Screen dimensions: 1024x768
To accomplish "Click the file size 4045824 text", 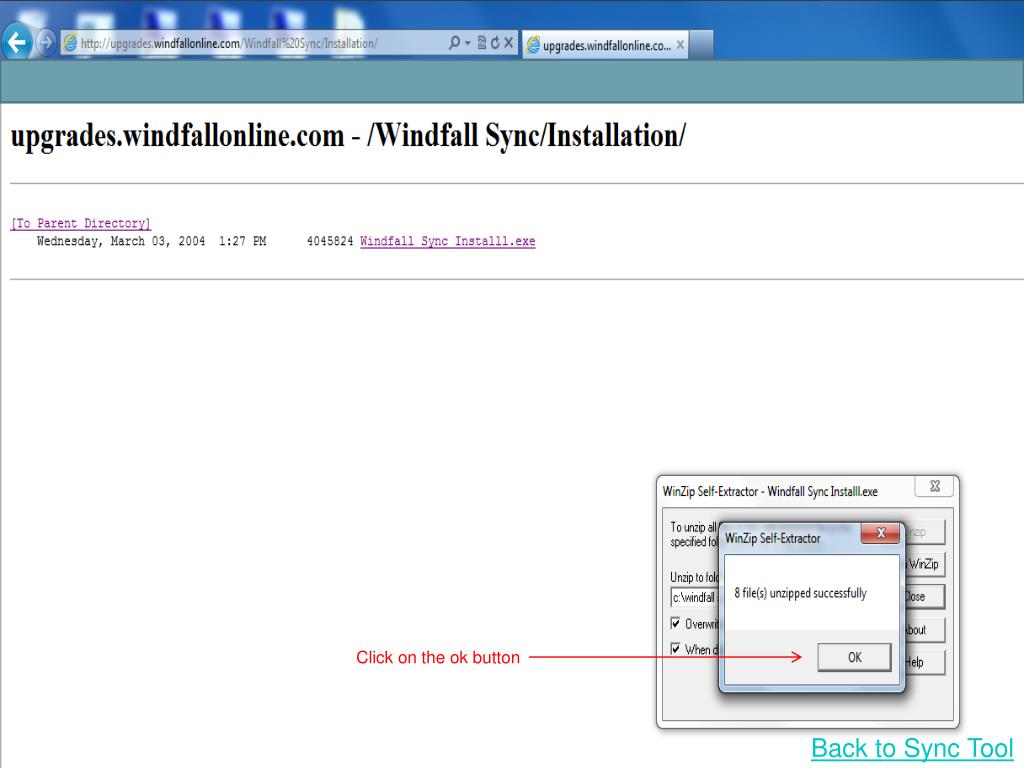I will [330, 241].
